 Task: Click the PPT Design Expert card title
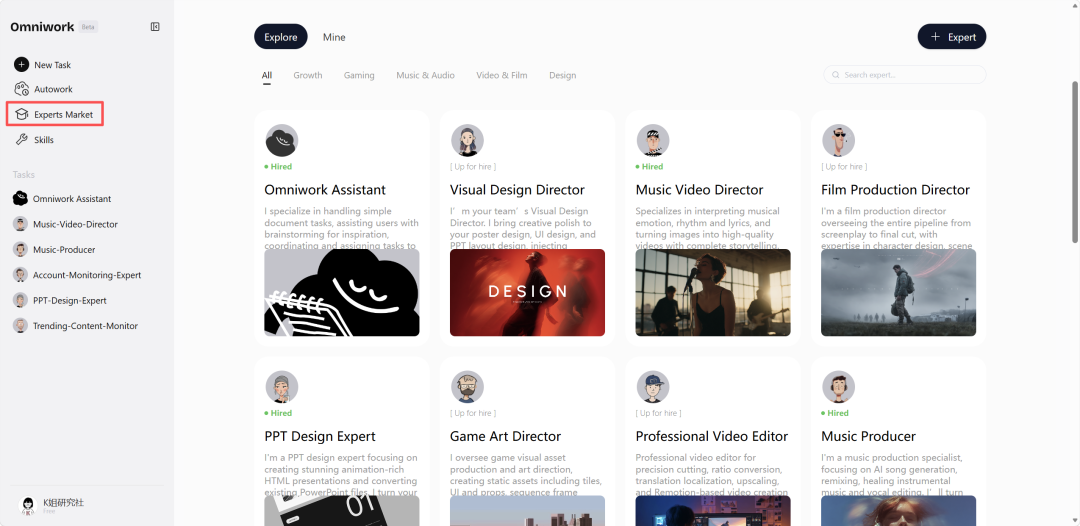click(320, 436)
